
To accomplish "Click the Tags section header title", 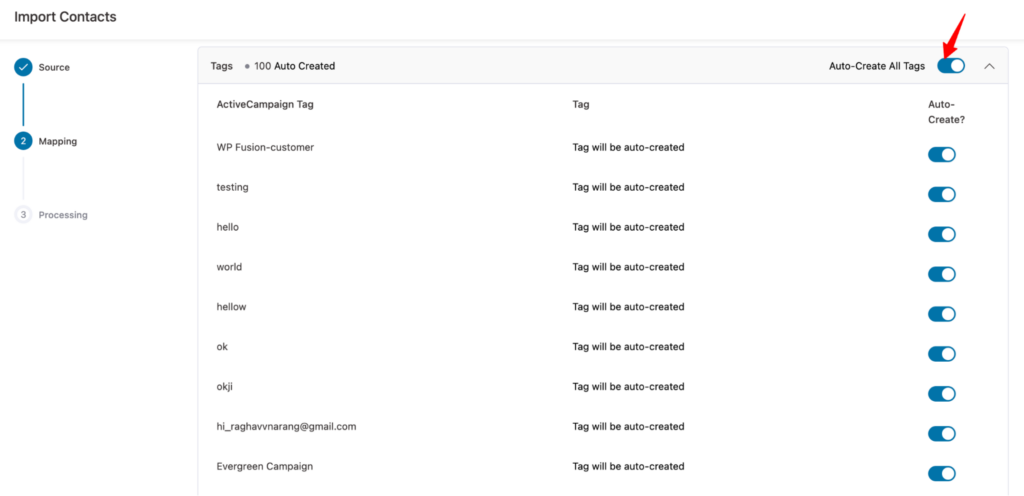I will tap(221, 66).
